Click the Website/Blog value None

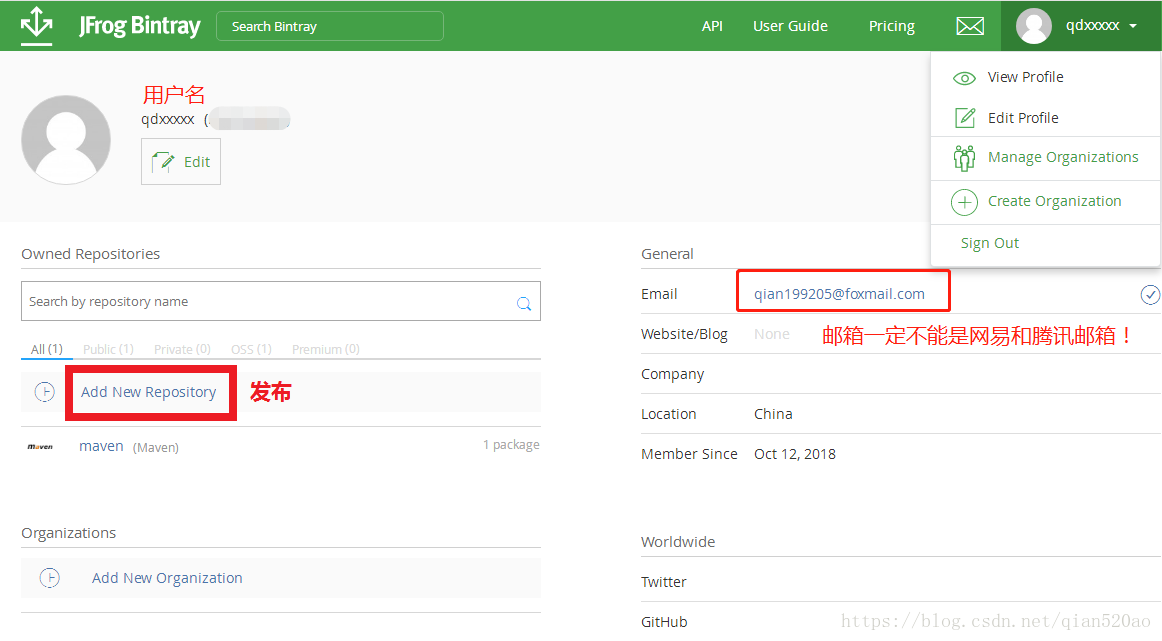pyautogui.click(x=771, y=334)
